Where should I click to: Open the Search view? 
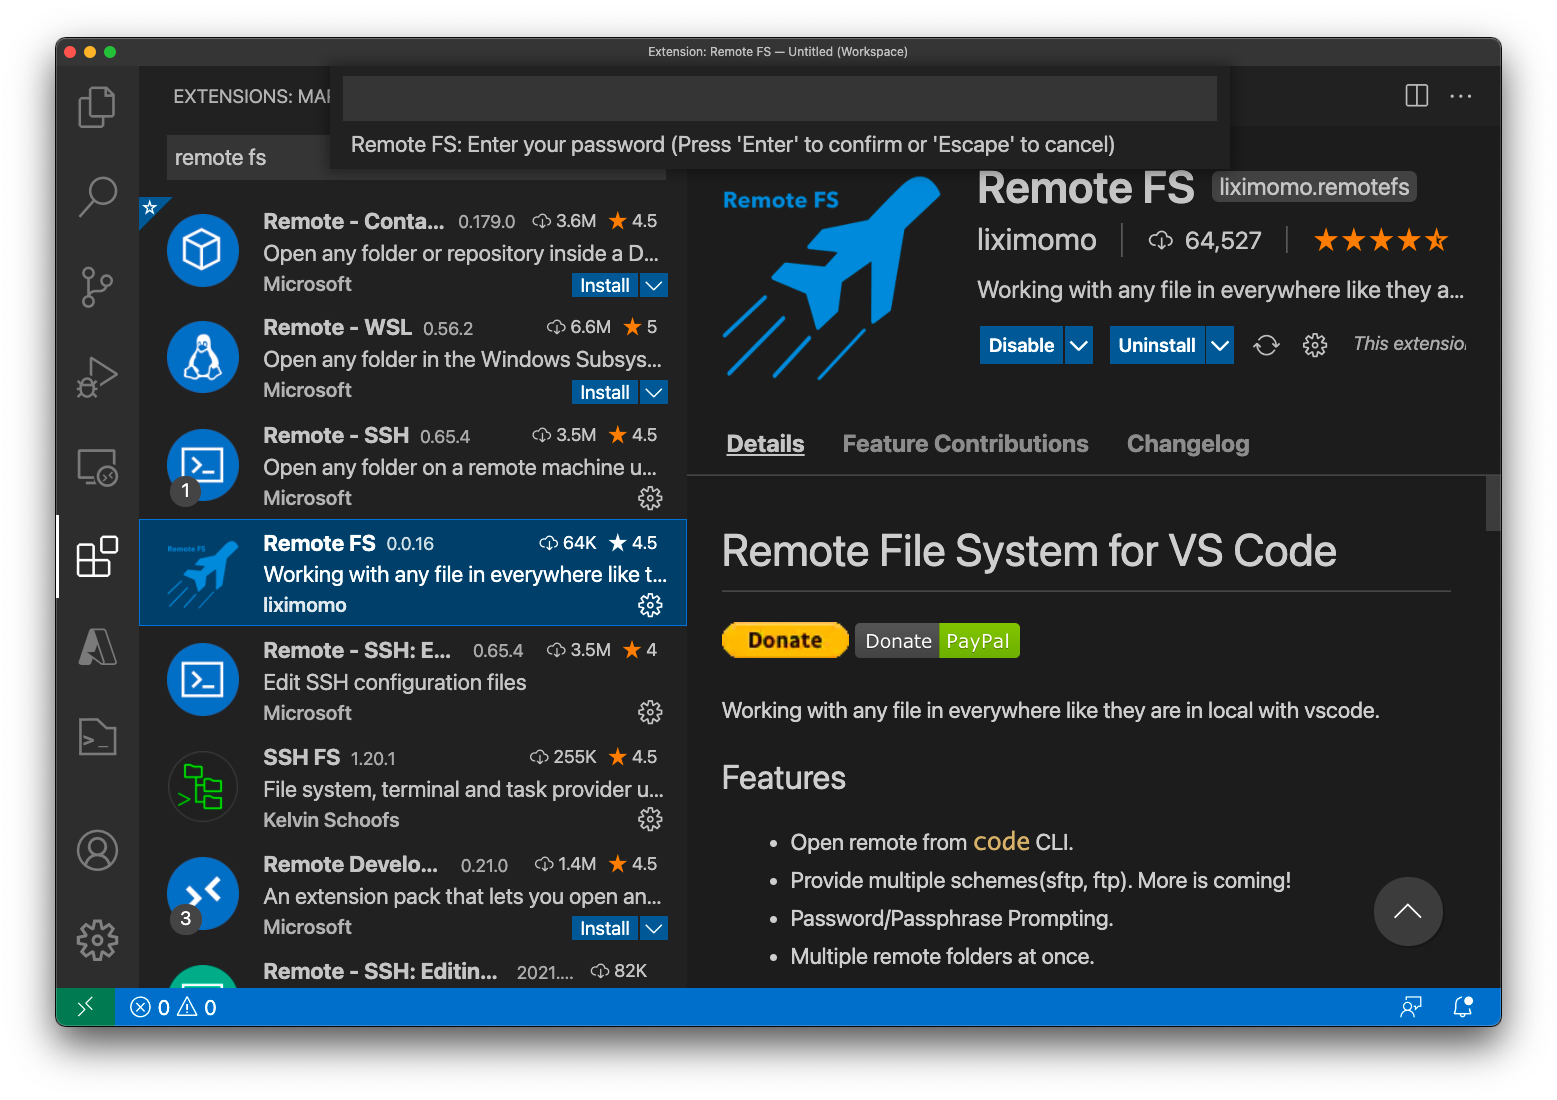tap(96, 197)
